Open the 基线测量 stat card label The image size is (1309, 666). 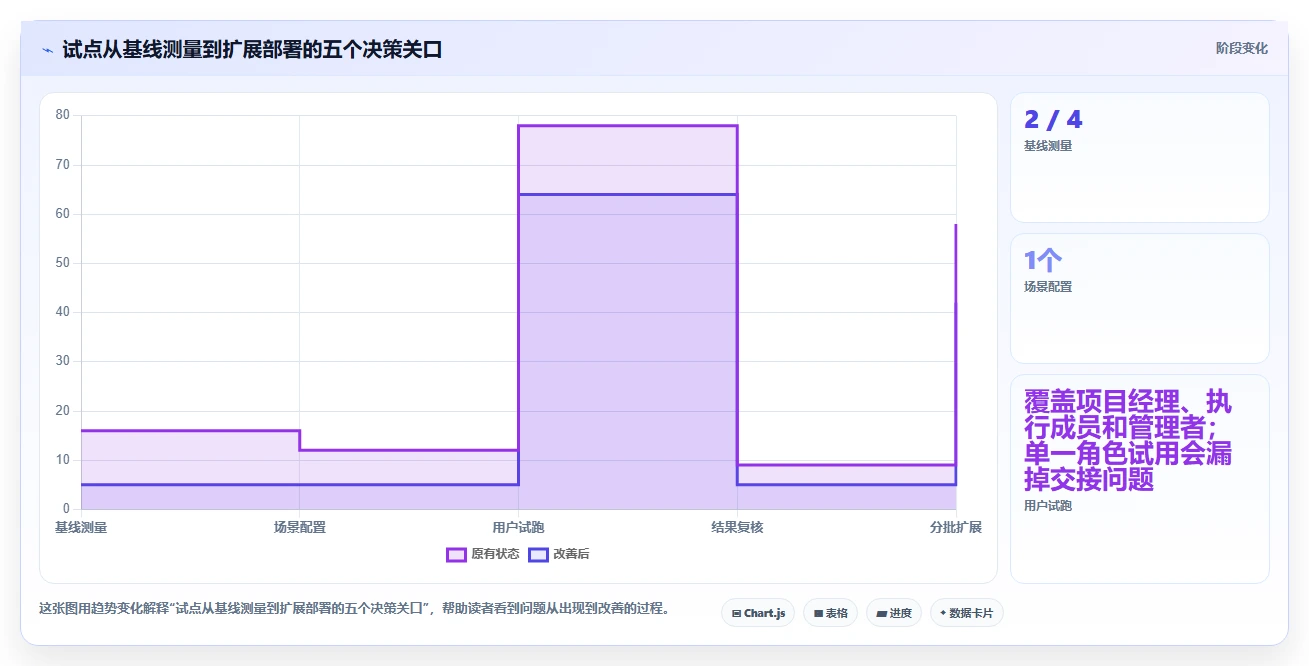(x=1048, y=146)
